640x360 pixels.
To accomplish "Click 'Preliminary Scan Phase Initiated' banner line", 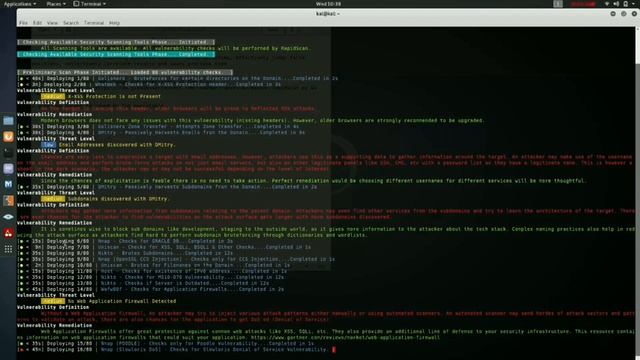I will point(125,72).
